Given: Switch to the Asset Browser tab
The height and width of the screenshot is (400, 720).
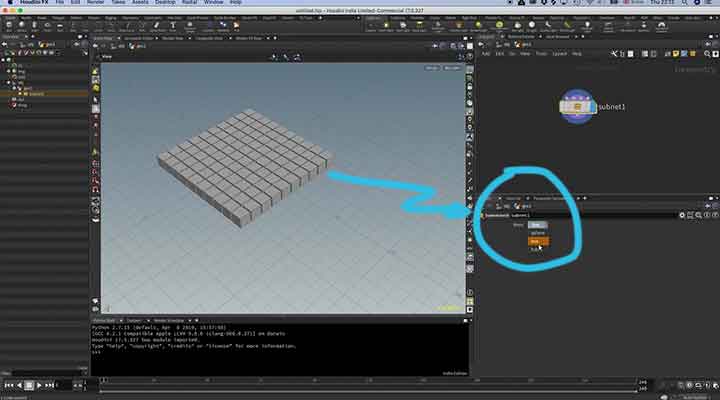Looking at the screenshot, I should [557, 37].
